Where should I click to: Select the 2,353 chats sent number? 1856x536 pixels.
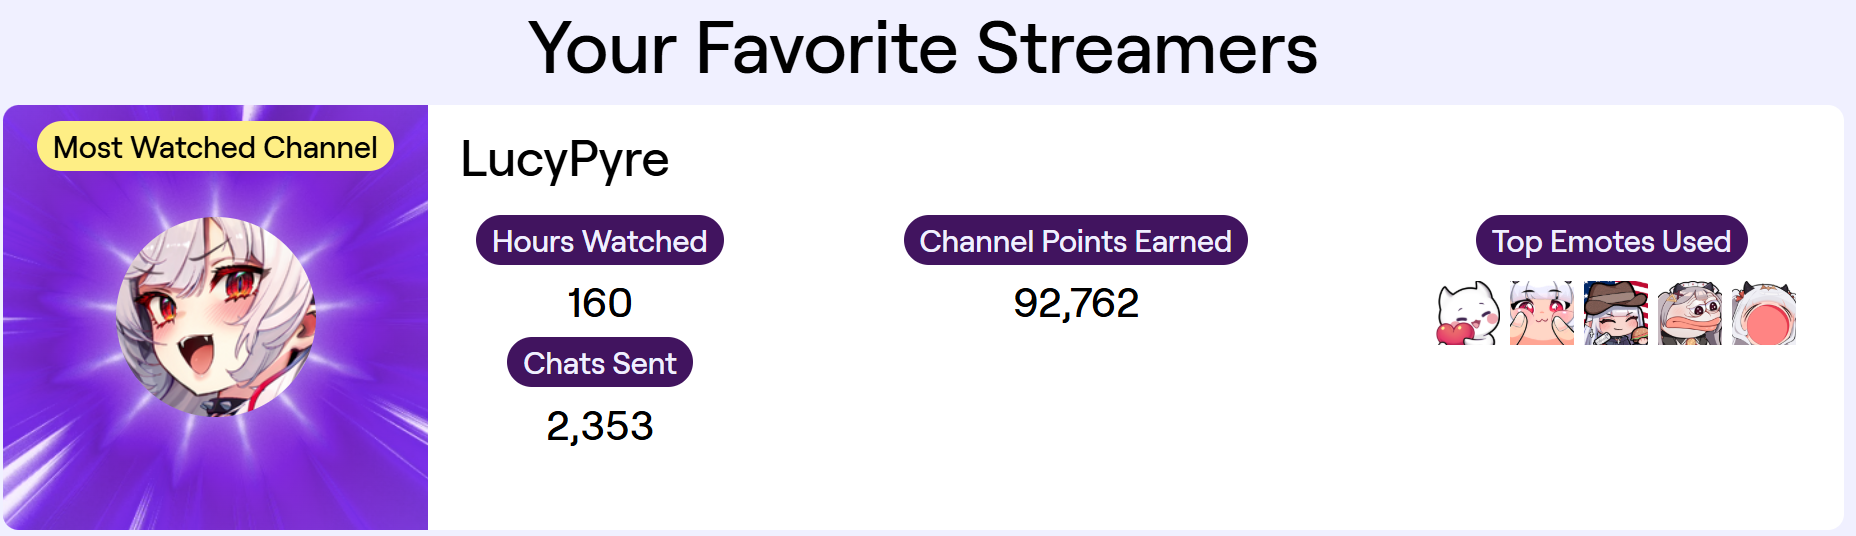coord(599,426)
